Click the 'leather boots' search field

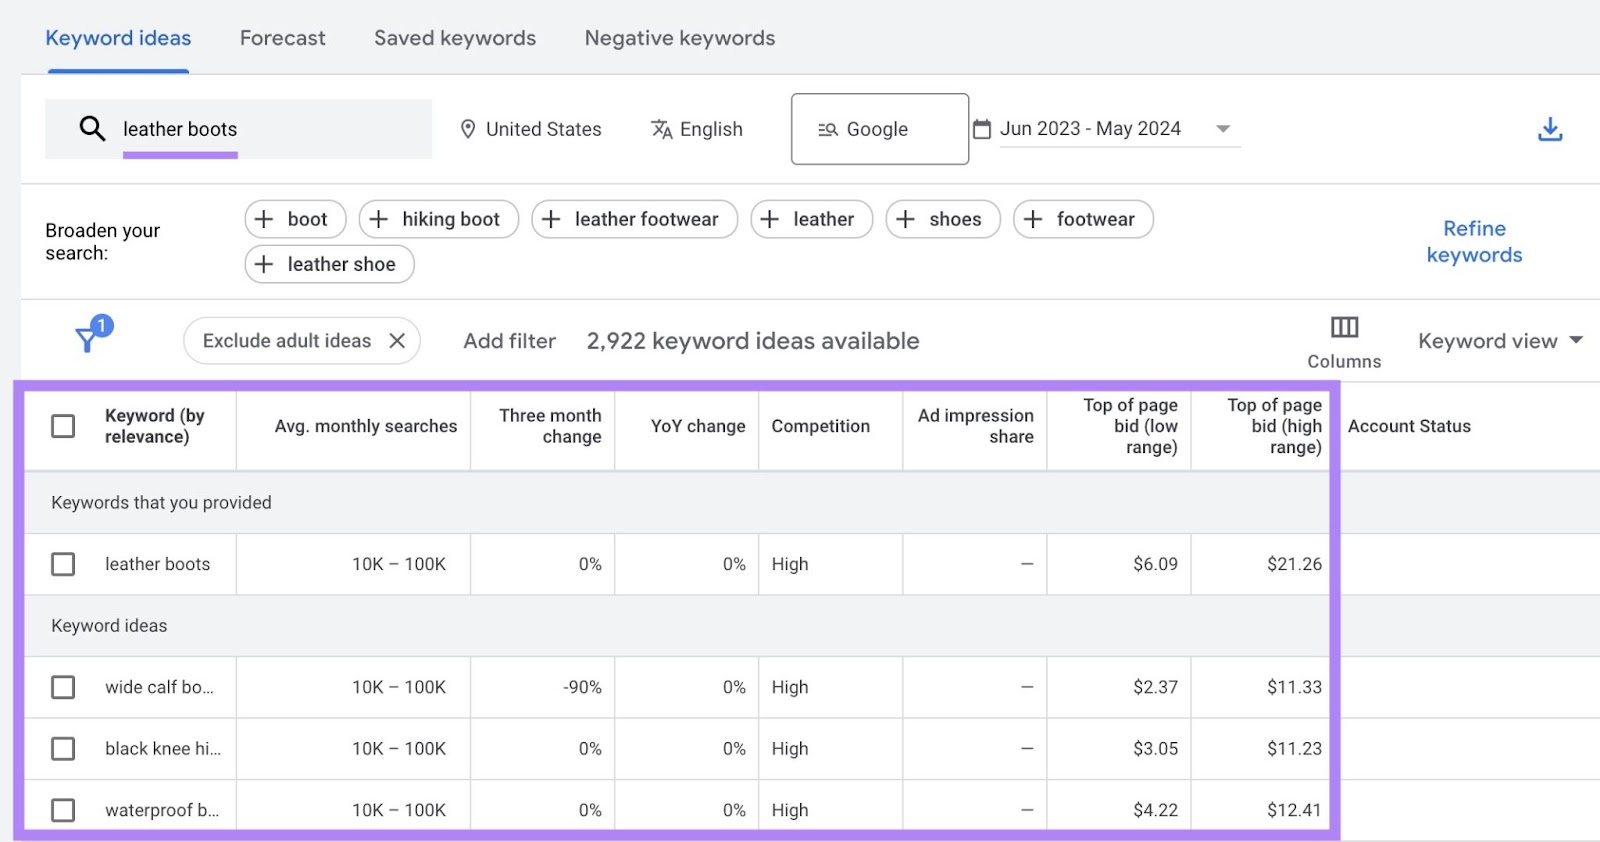238,129
